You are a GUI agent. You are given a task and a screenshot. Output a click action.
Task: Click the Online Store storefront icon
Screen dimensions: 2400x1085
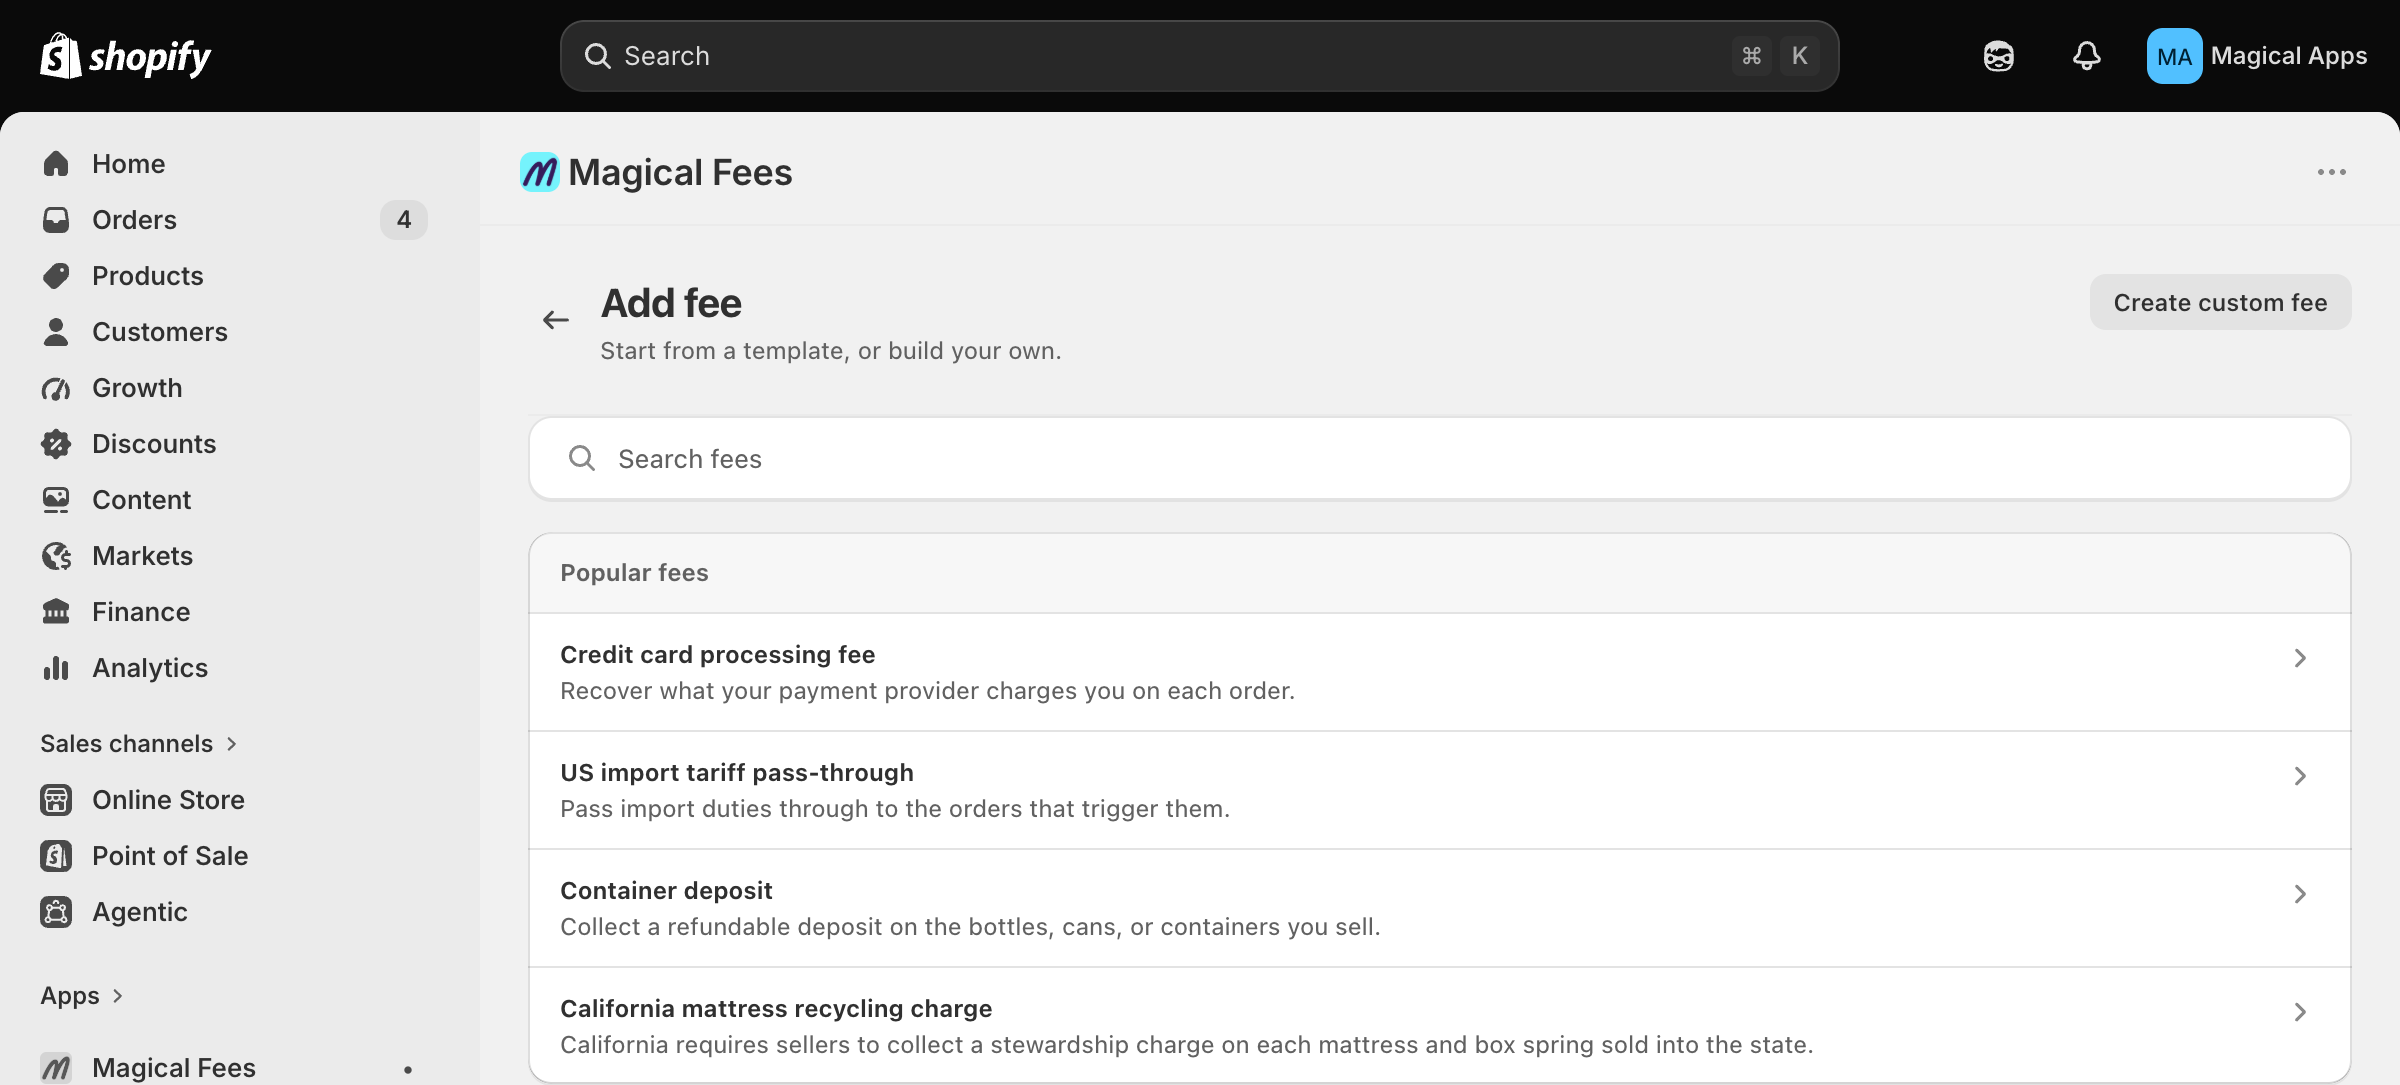(x=56, y=800)
